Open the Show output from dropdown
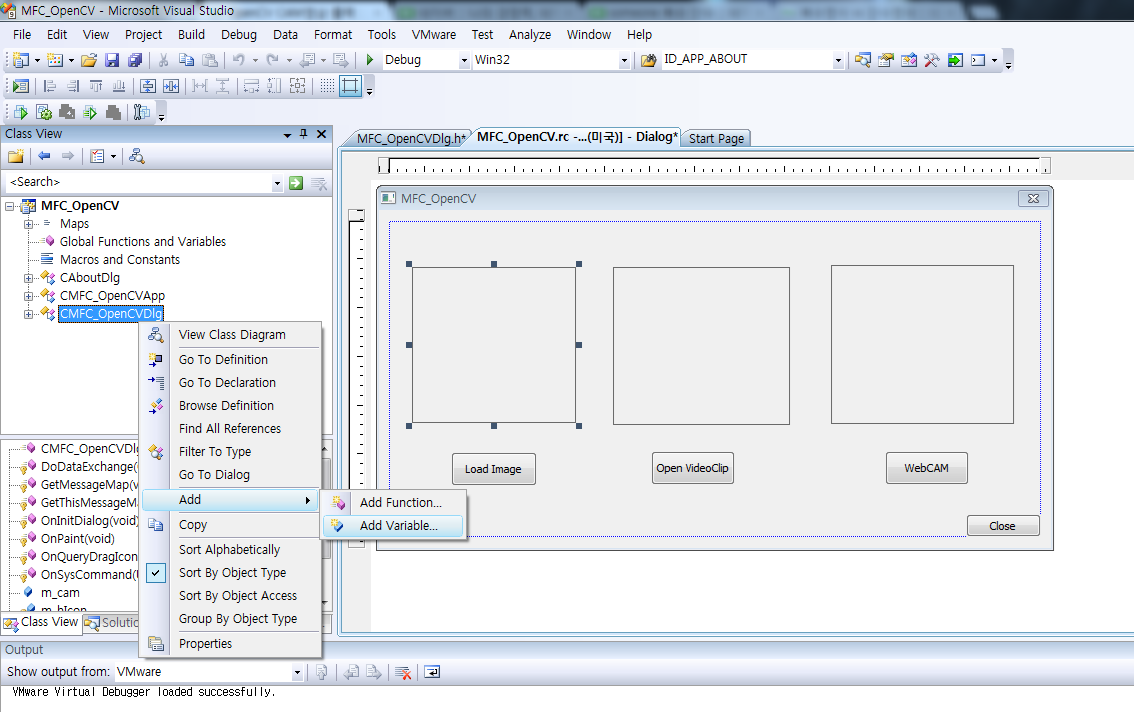 point(297,671)
